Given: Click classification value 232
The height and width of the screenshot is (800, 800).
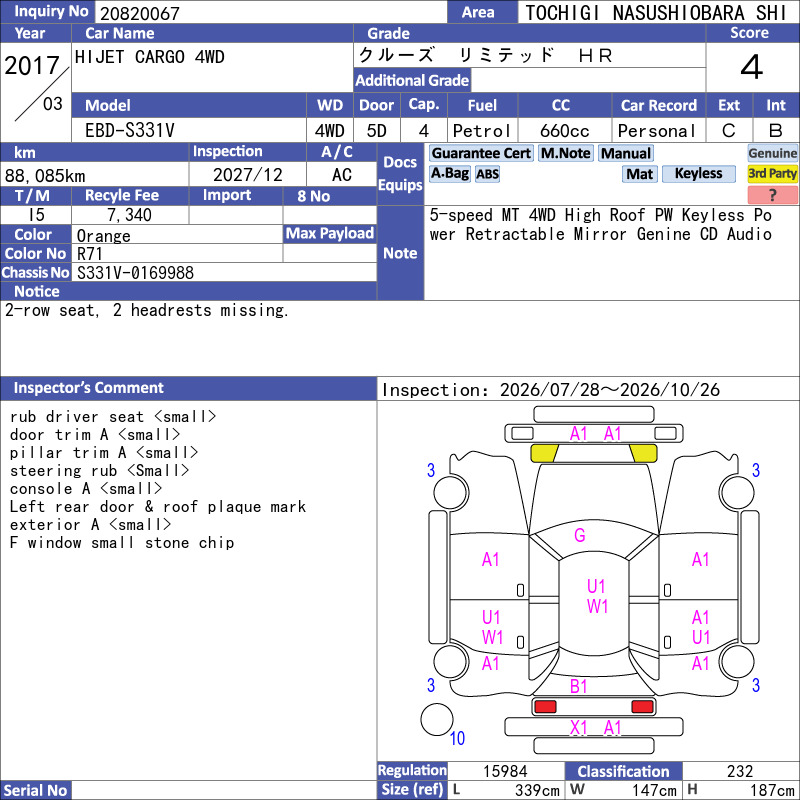Looking at the screenshot, I should (x=740, y=771).
